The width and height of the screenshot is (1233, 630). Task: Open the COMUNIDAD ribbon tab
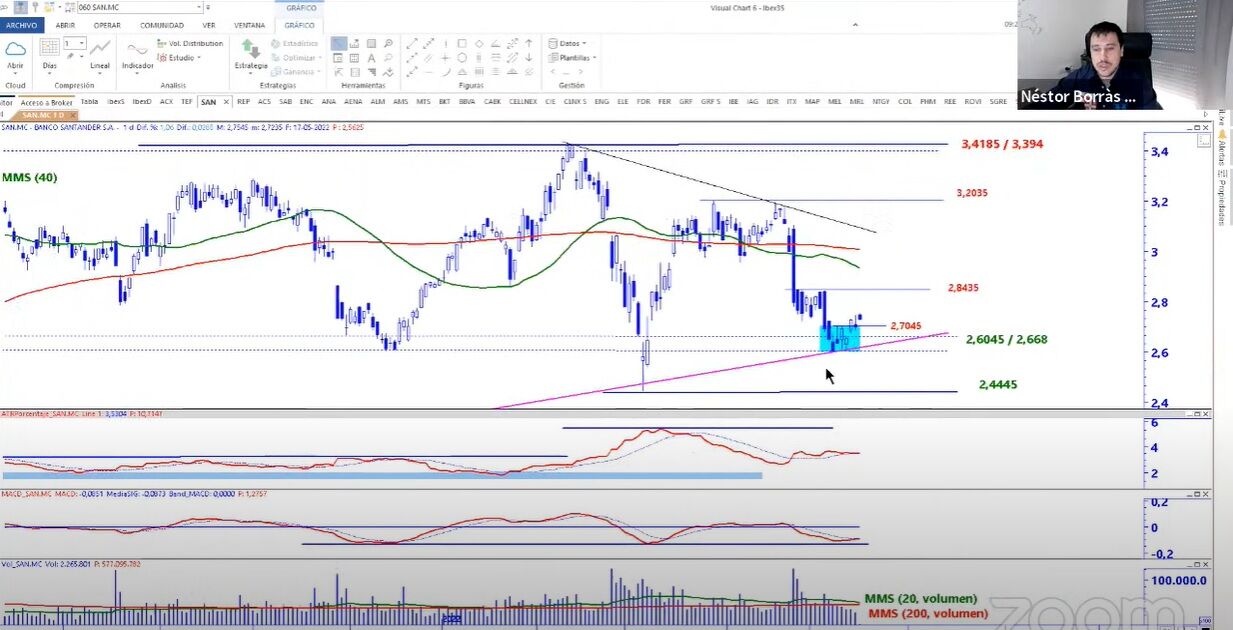(162, 25)
